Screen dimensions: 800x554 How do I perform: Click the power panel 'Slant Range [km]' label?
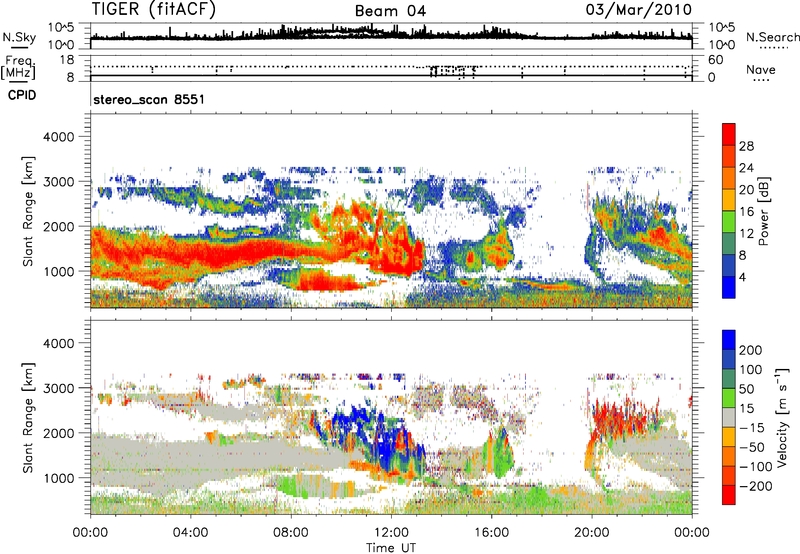coord(28,211)
